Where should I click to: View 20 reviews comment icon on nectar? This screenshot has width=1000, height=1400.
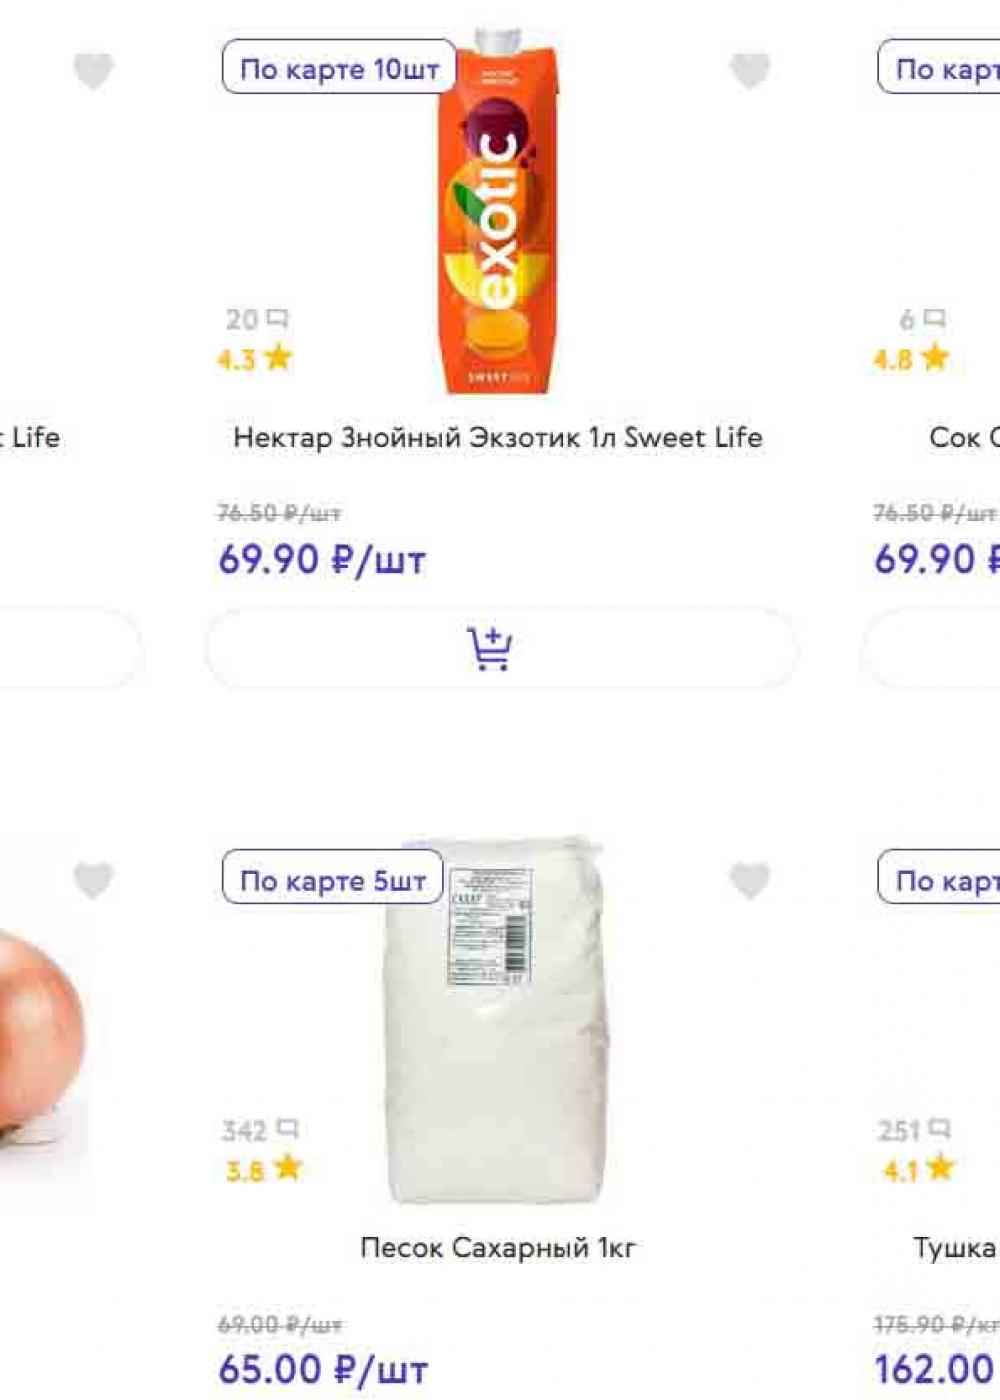click(x=278, y=319)
